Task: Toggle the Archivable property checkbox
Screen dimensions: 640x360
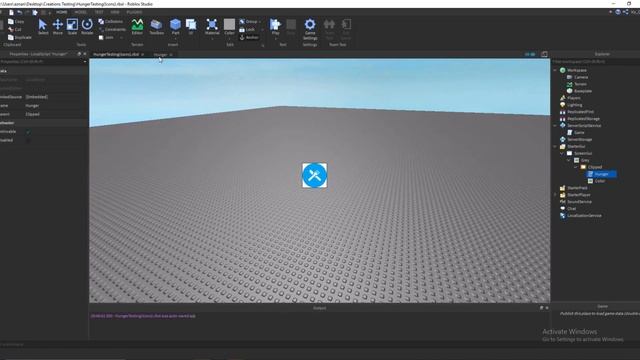Action: (x=28, y=132)
